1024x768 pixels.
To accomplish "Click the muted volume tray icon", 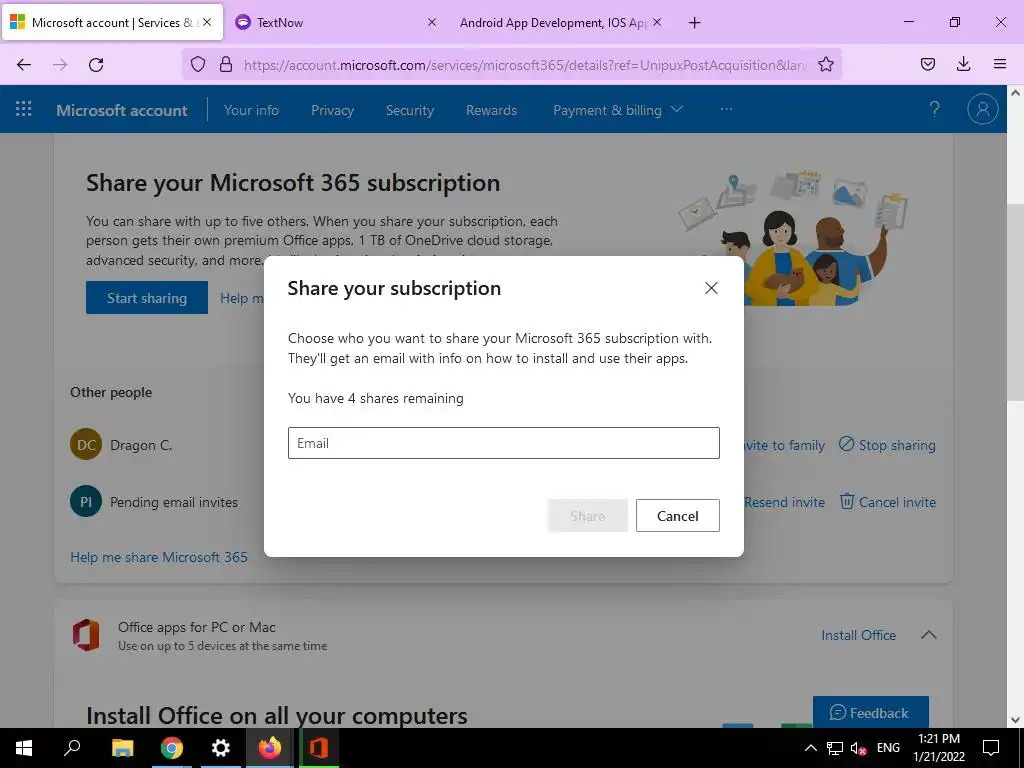I will point(858,748).
